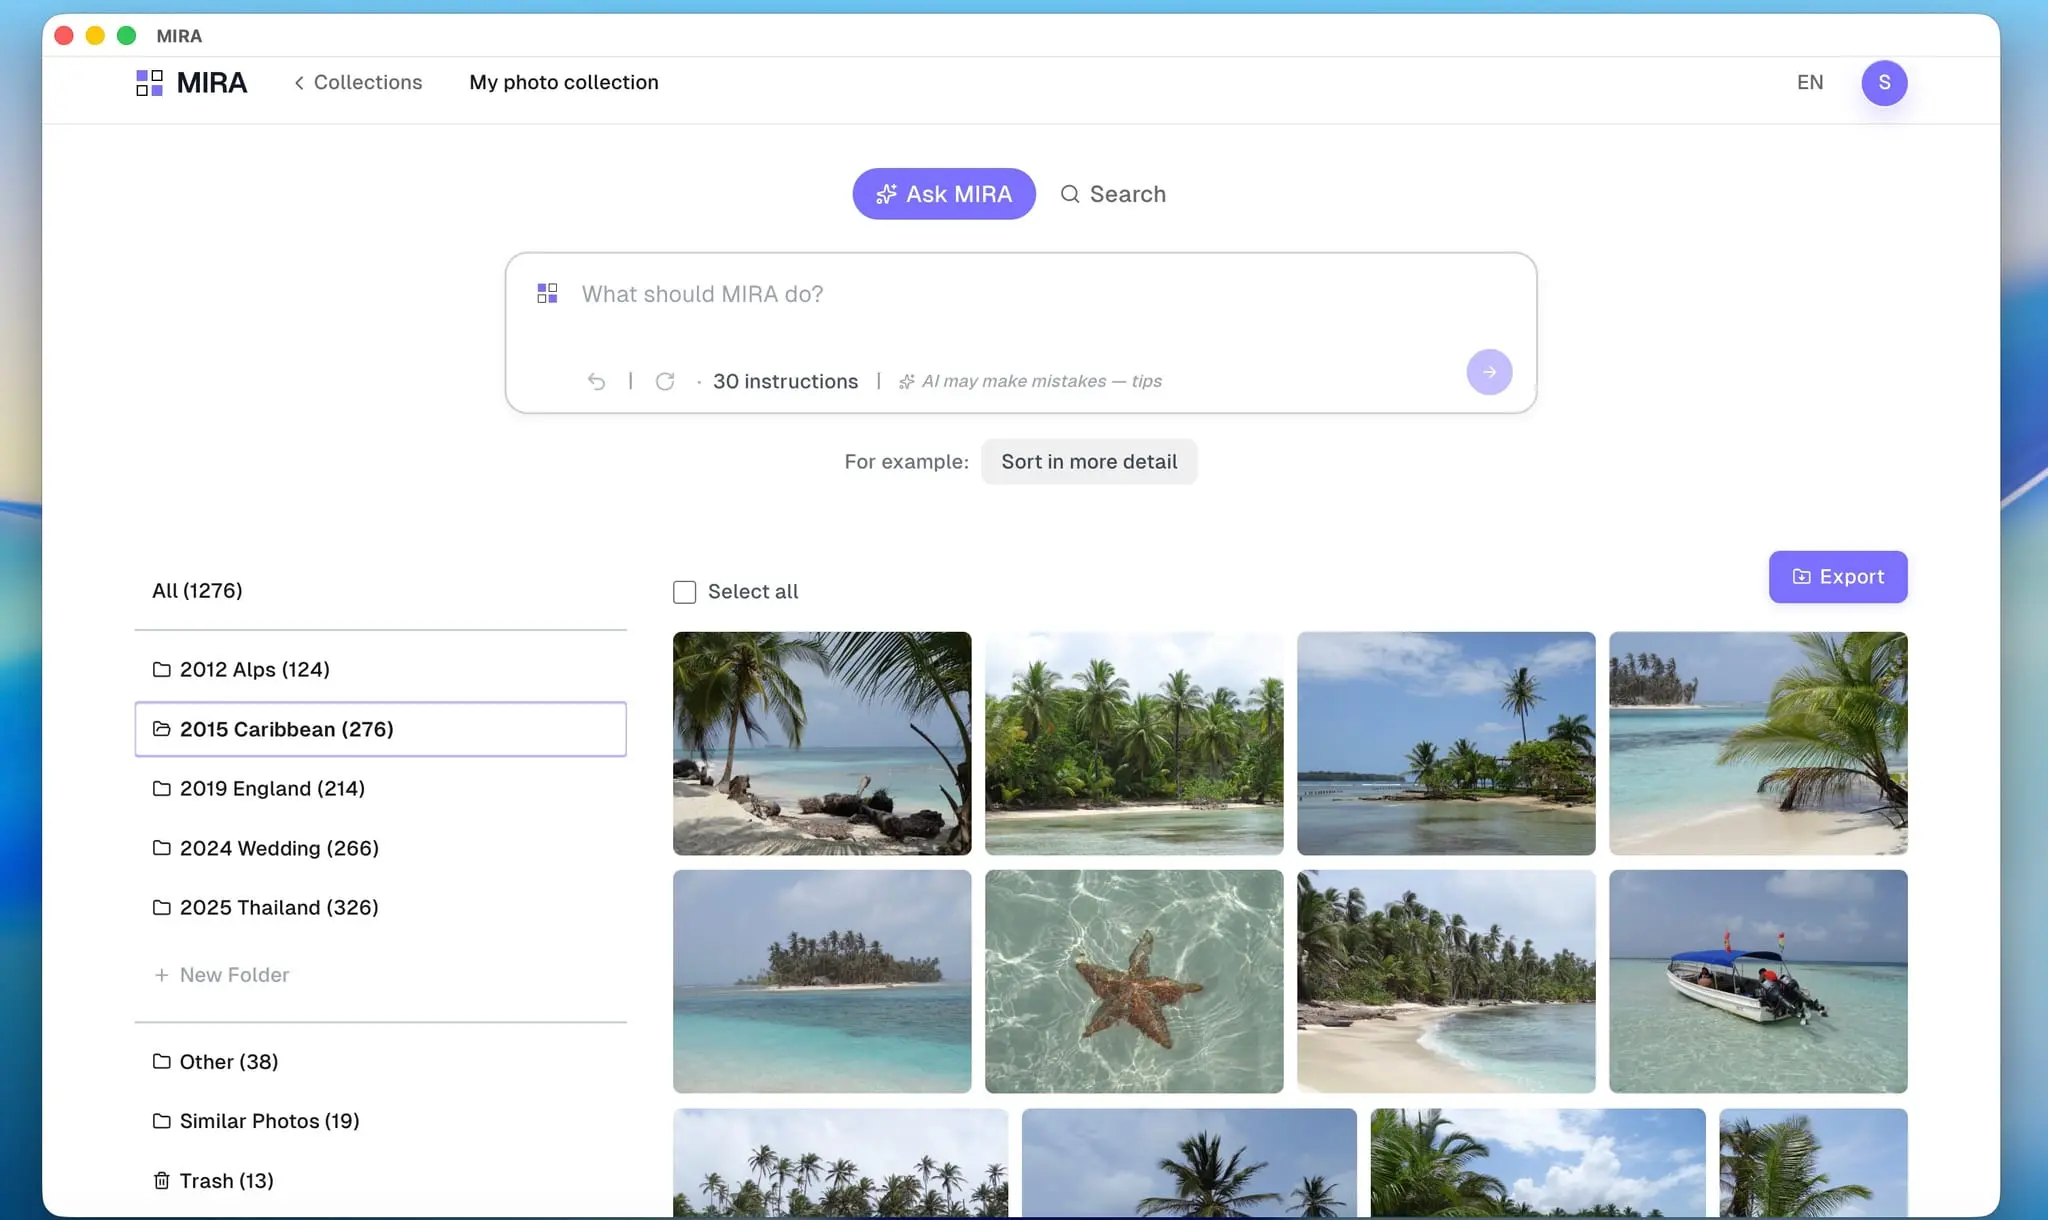Open the Other (38) folder
The height and width of the screenshot is (1220, 2048).
click(x=380, y=1061)
